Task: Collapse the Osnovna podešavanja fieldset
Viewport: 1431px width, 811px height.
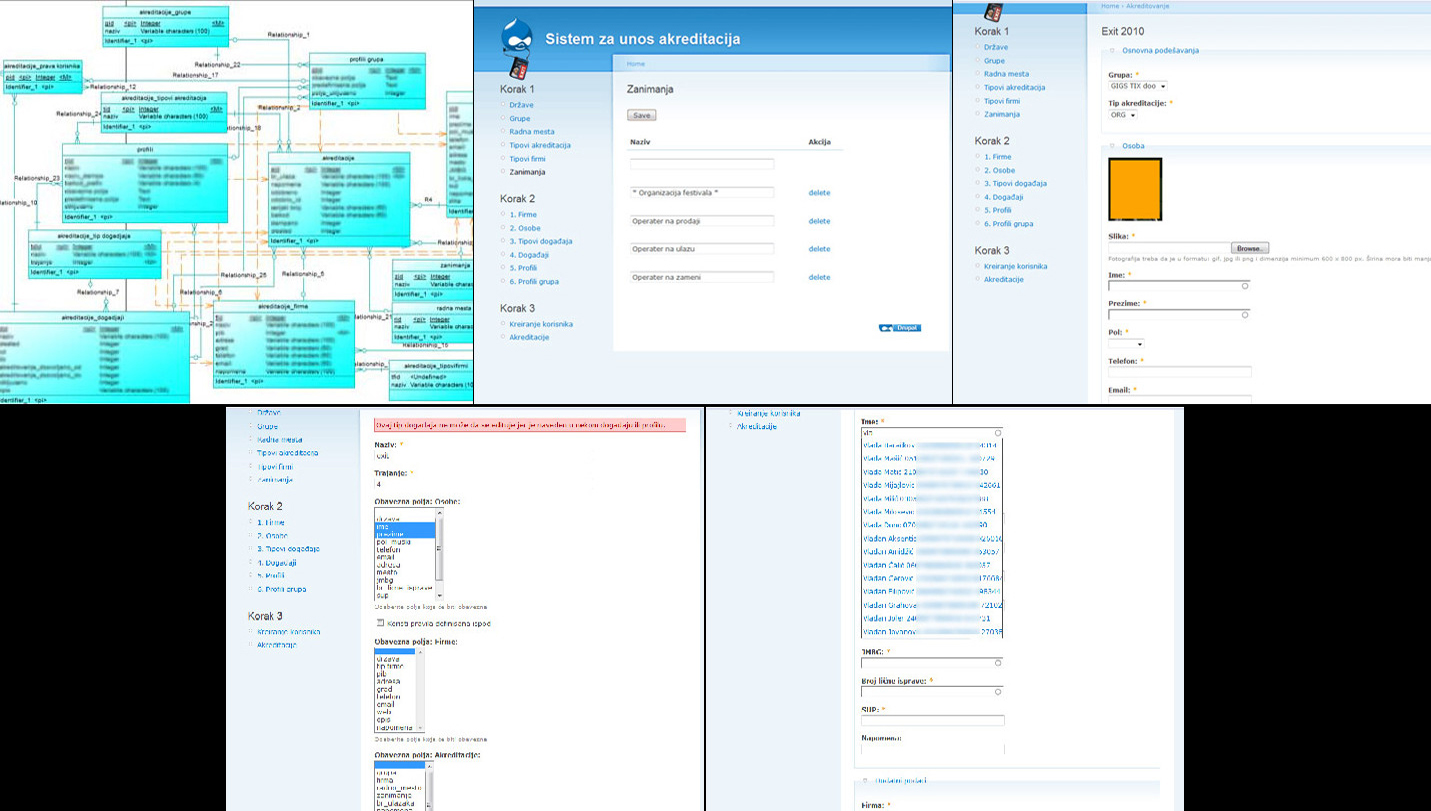Action: click(x=1109, y=50)
